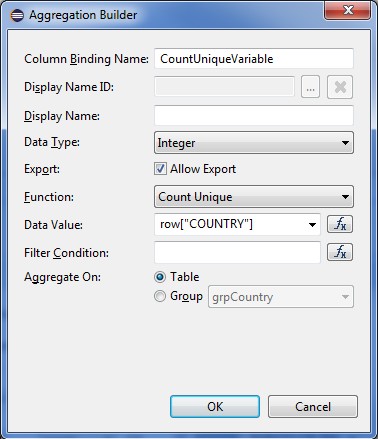Close the Aggregation Builder dialog
This screenshot has width=378, height=439.
tap(347, 10)
